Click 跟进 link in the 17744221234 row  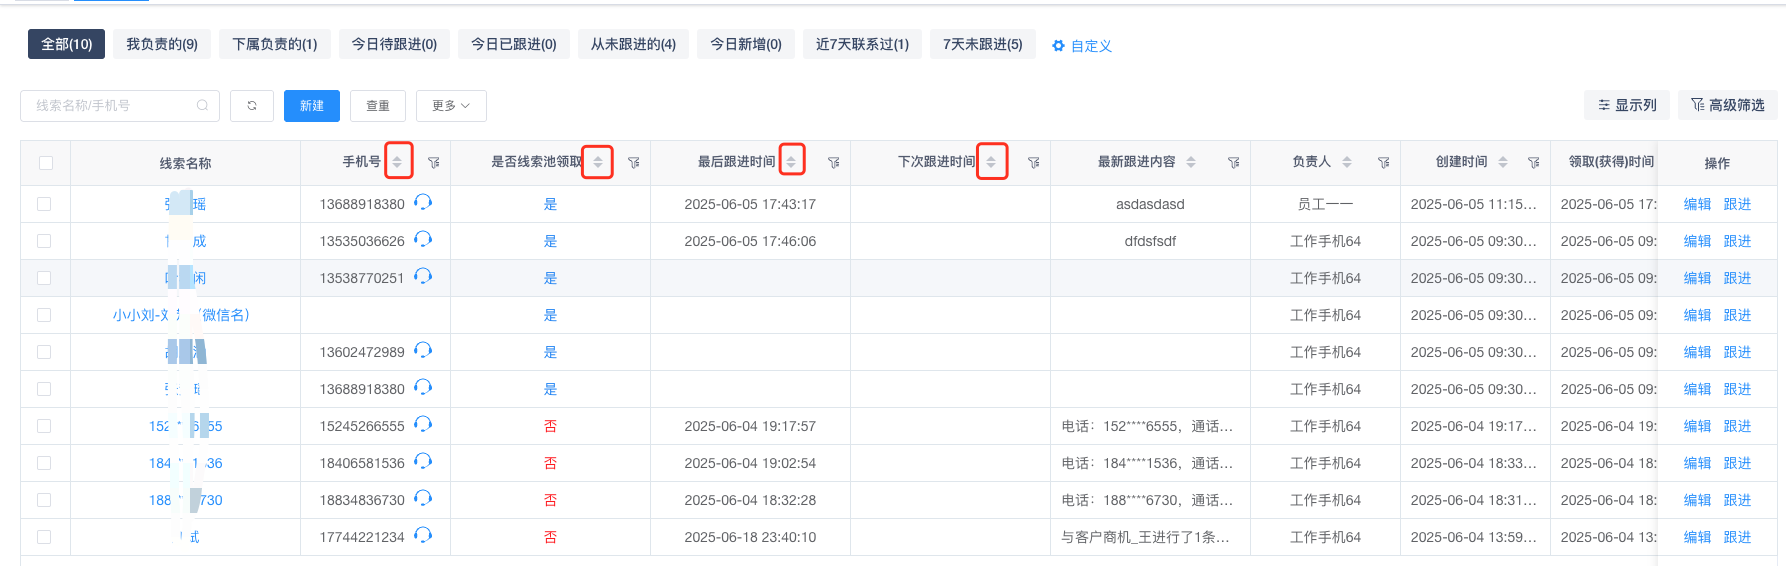[1737, 537]
